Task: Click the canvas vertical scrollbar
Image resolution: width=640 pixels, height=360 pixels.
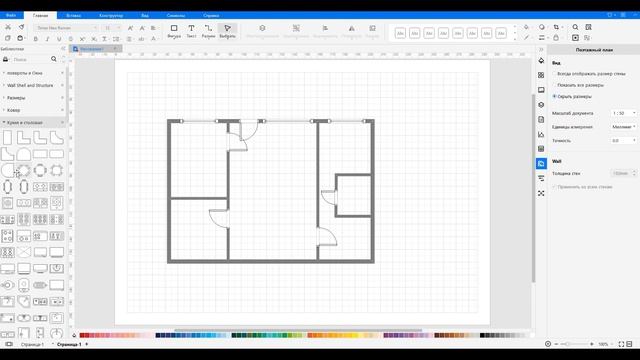Action: click(533, 188)
